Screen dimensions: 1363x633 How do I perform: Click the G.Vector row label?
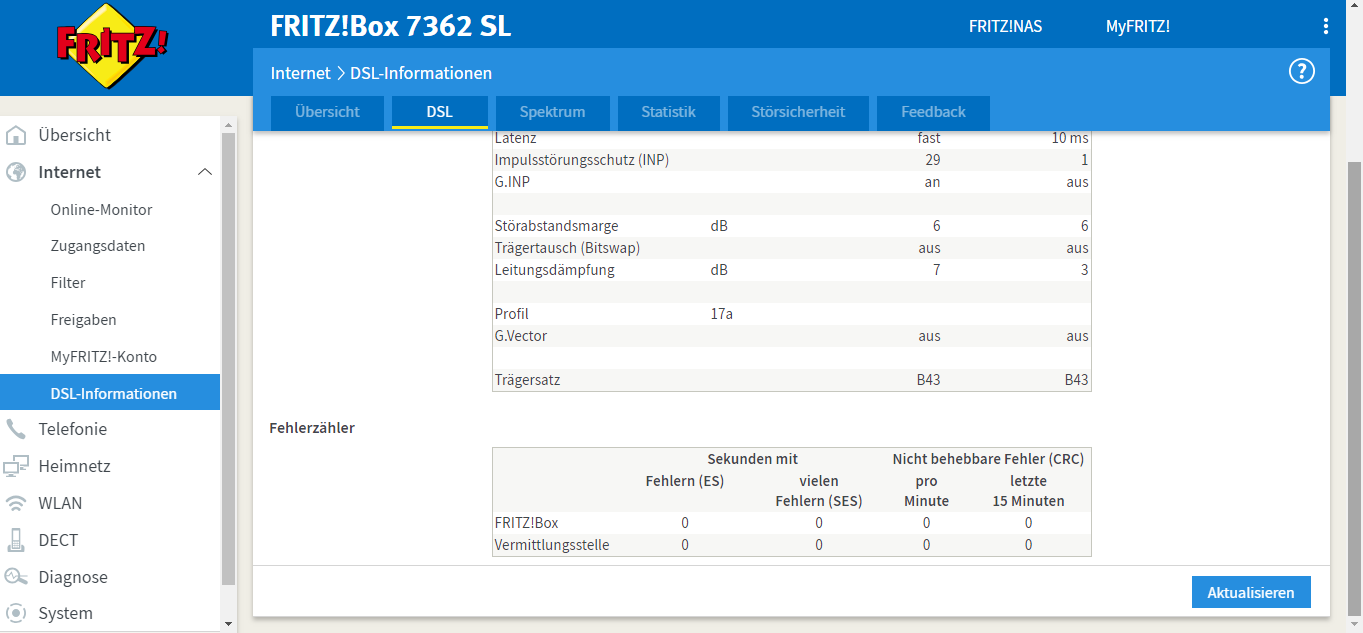coord(521,336)
